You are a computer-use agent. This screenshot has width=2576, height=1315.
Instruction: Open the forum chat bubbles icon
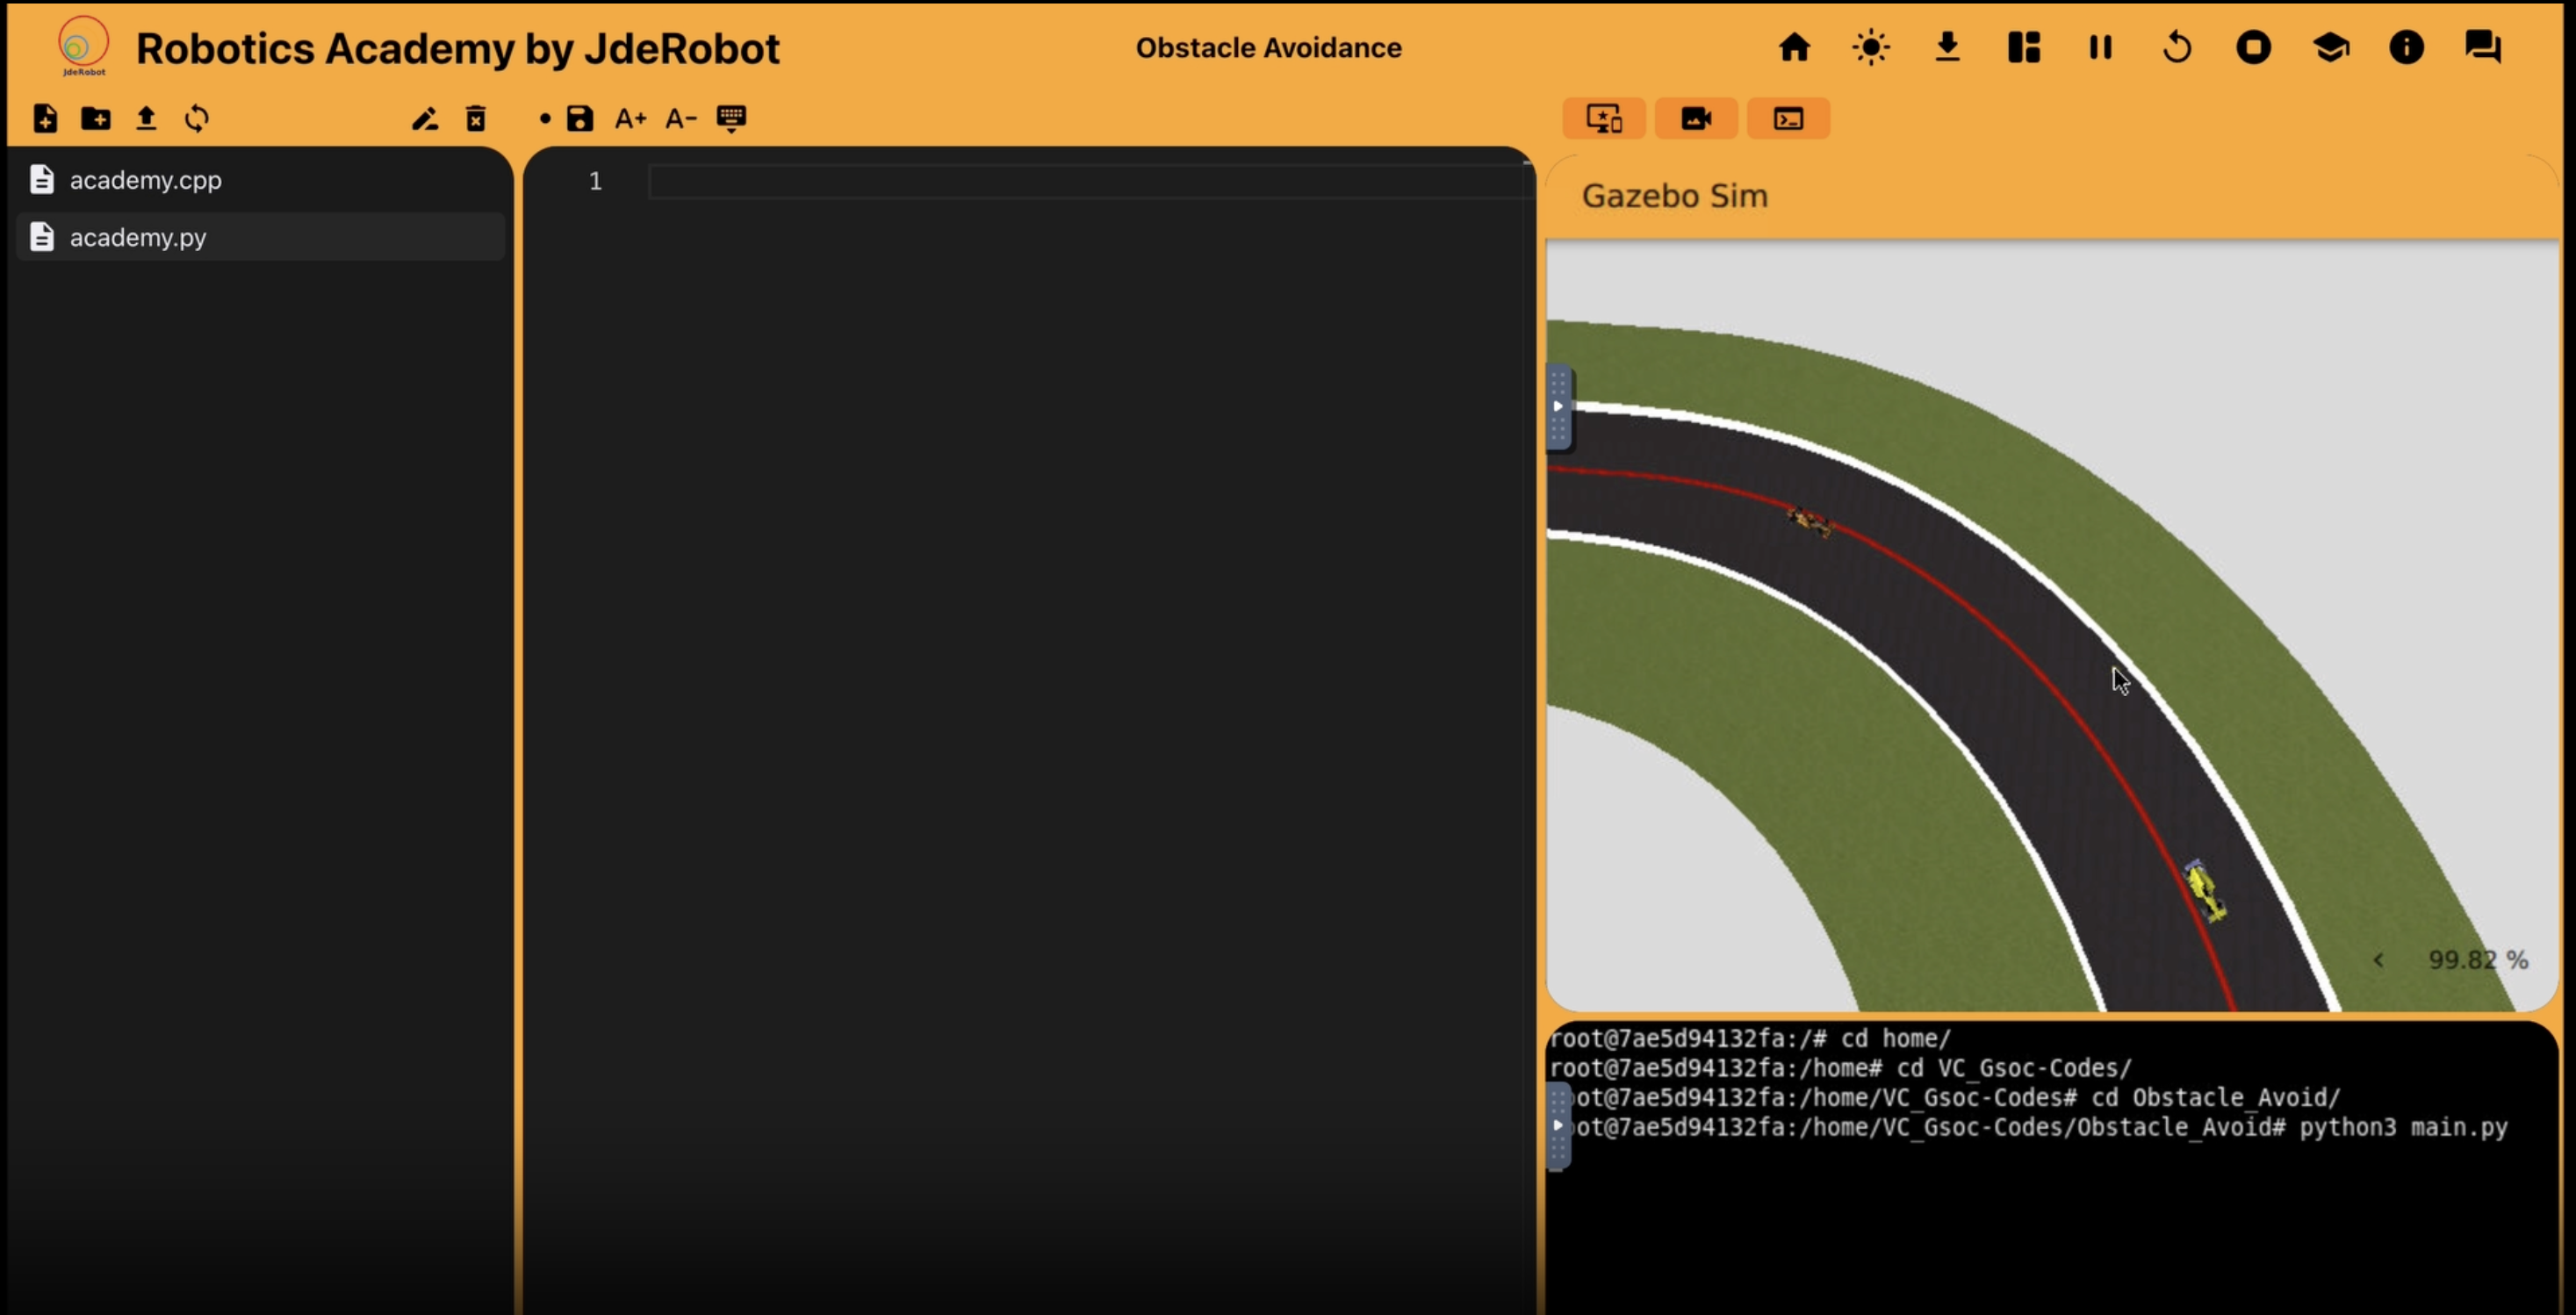coord(2483,47)
